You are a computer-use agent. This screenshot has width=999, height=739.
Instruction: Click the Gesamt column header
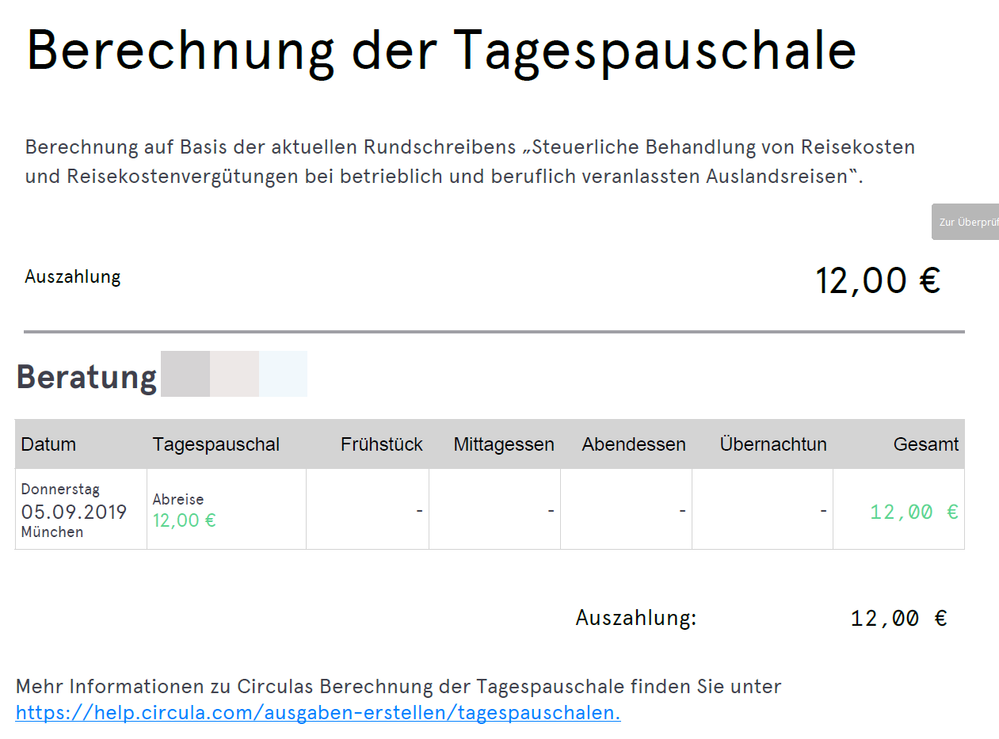pos(926,444)
